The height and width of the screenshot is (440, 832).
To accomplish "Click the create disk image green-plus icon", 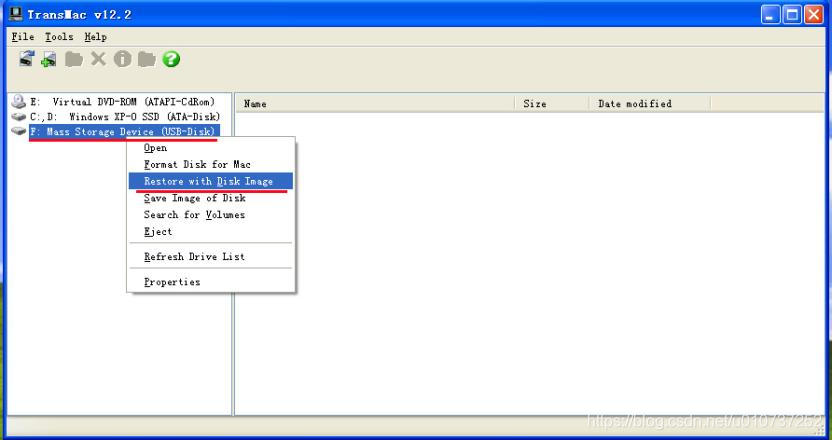I will 49,59.
